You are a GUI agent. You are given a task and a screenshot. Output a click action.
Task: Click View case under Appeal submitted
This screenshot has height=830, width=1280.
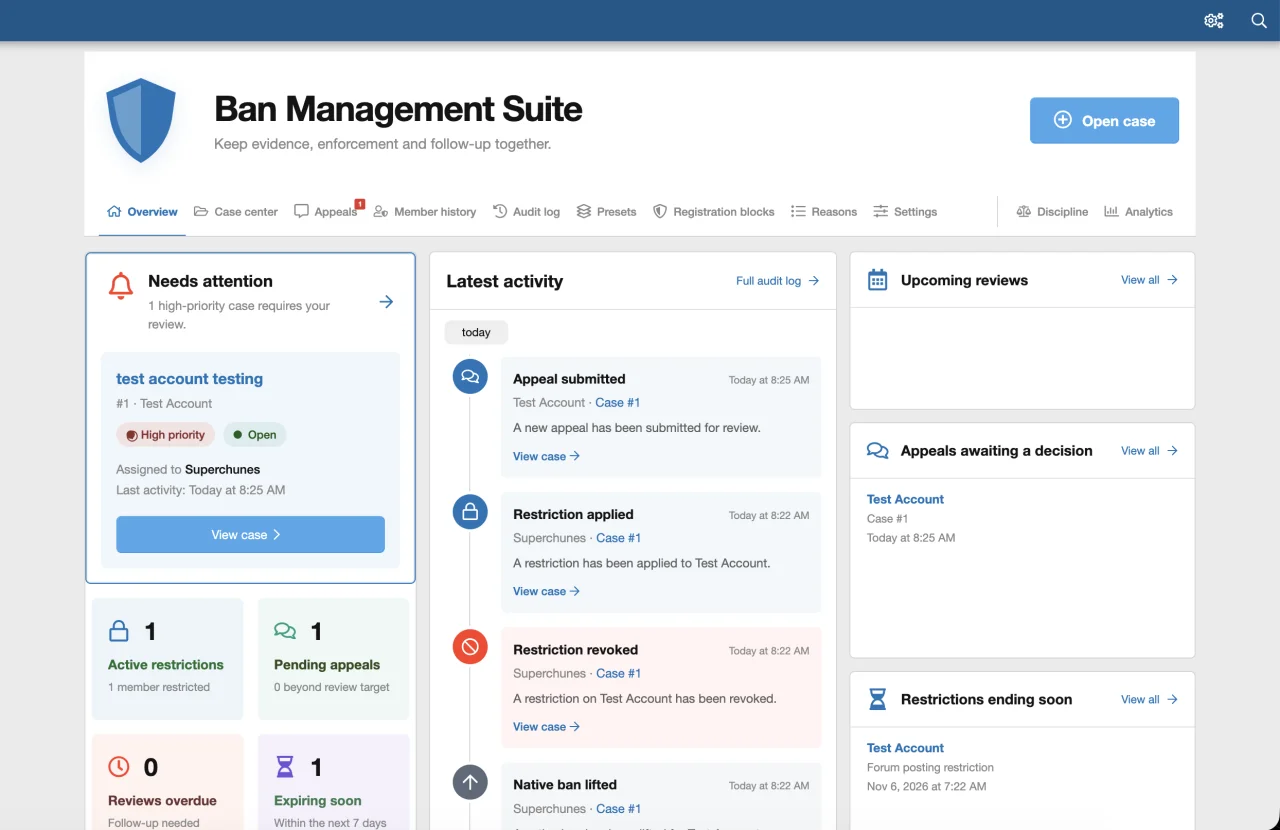(546, 456)
